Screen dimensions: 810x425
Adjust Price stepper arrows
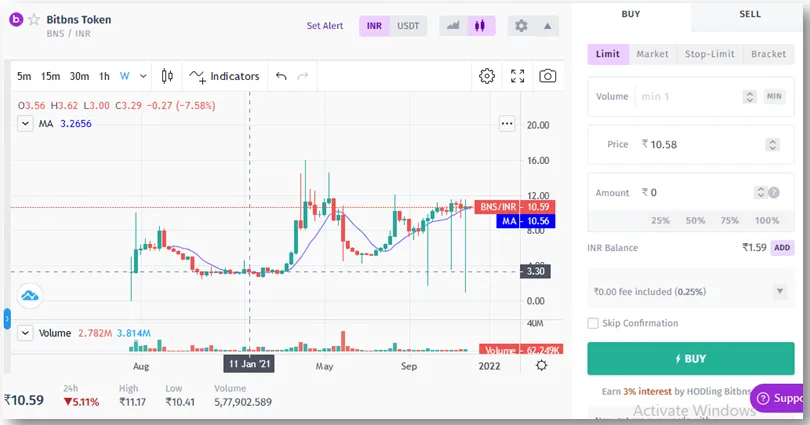click(772, 145)
